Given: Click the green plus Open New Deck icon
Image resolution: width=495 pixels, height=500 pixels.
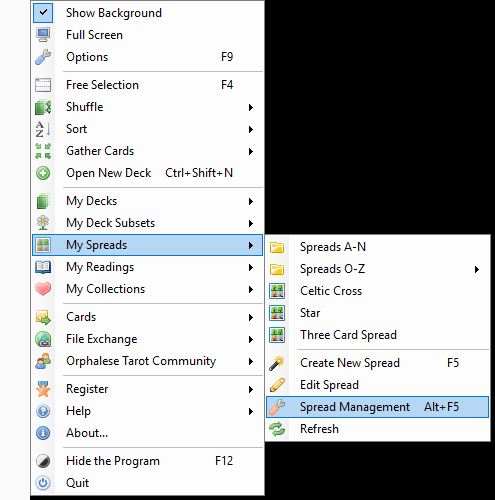Looking at the screenshot, I should 43,173.
